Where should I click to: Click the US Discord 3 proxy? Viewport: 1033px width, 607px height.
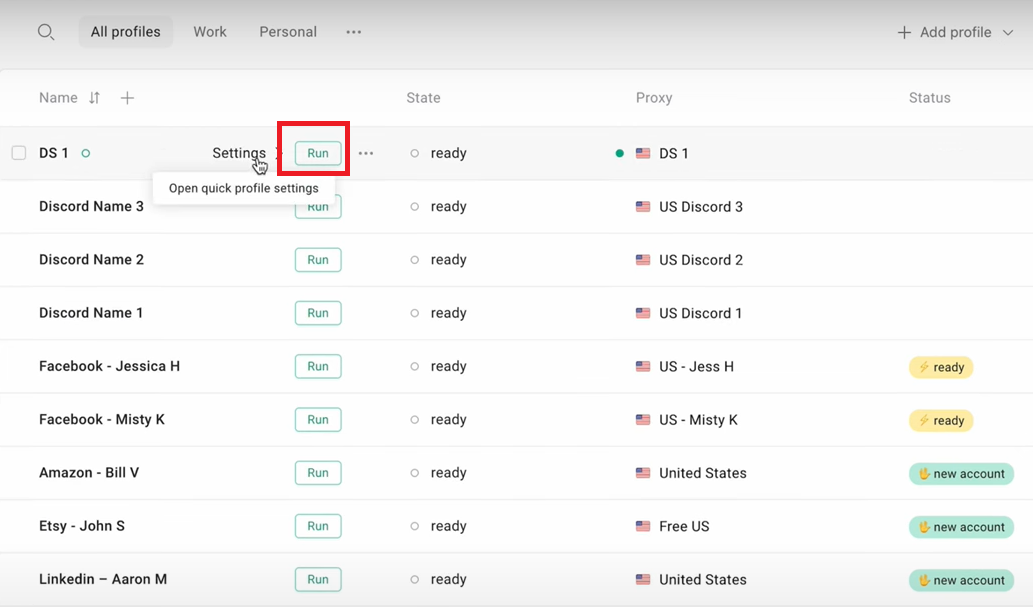[700, 207]
